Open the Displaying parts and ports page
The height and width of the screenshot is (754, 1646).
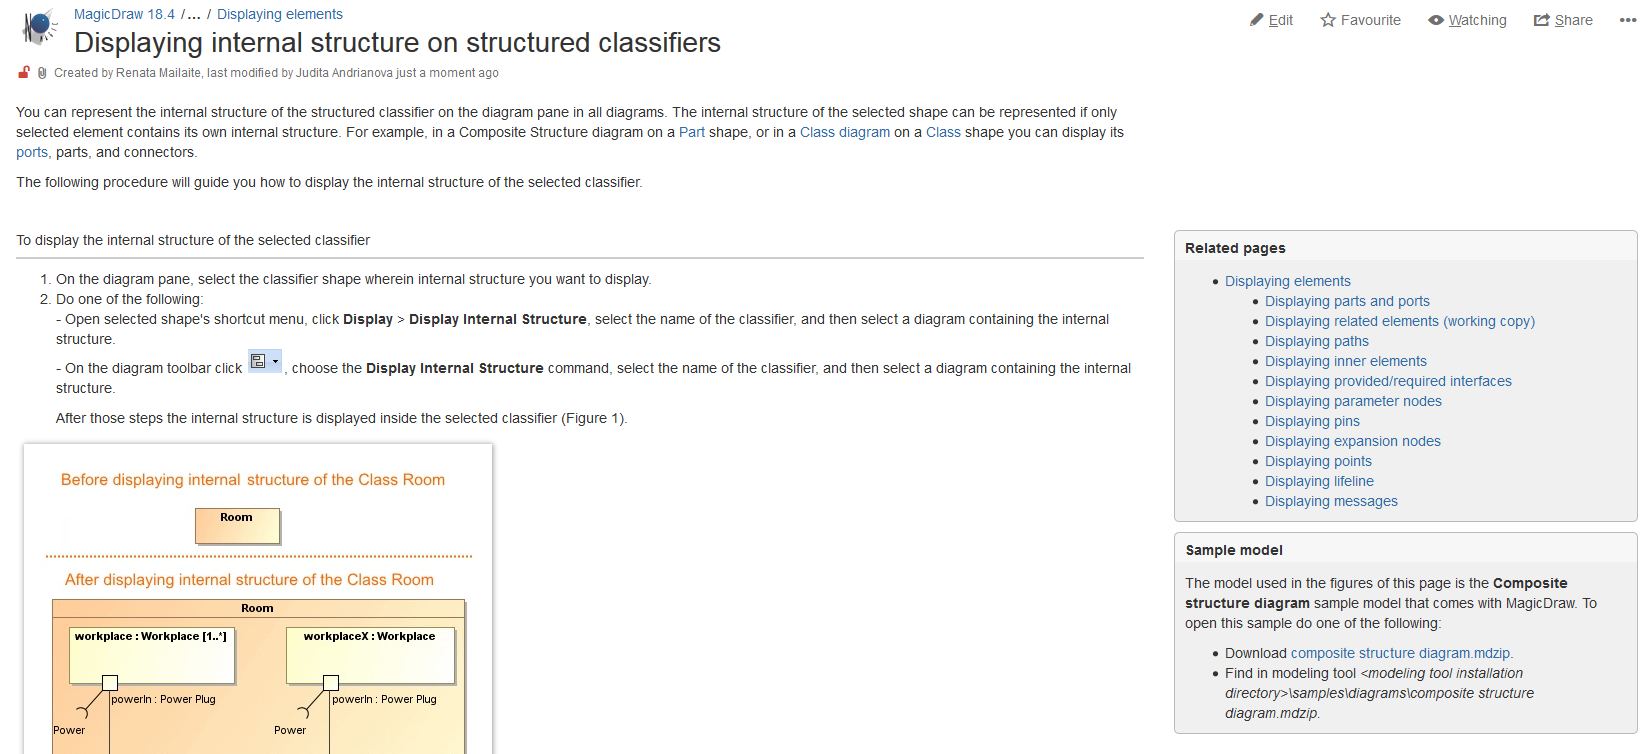coord(1347,301)
